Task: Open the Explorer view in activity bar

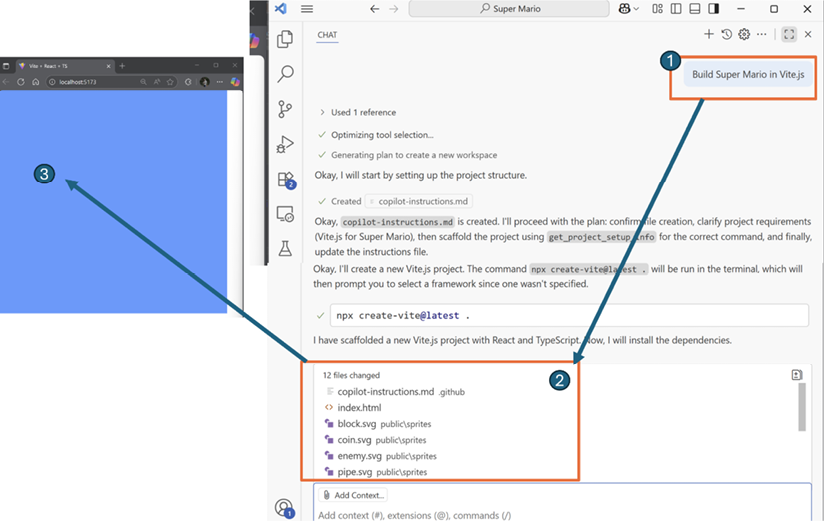Action: (x=285, y=39)
